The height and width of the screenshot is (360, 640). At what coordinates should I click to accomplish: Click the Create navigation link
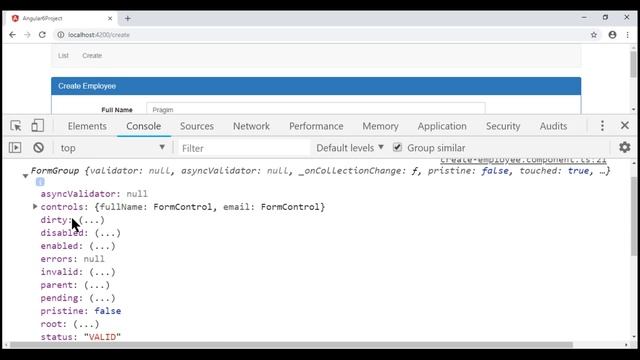coord(92,56)
